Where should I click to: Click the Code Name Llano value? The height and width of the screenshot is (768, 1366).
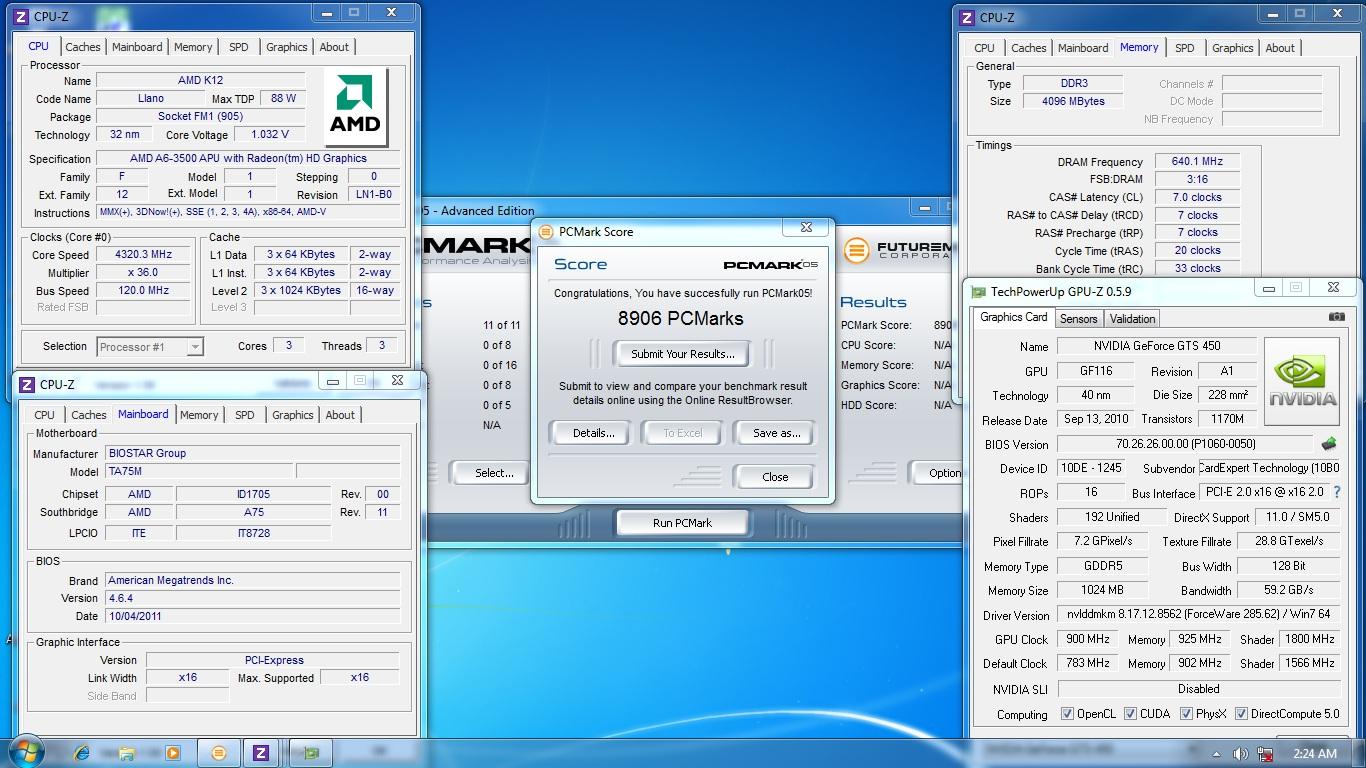click(151, 99)
